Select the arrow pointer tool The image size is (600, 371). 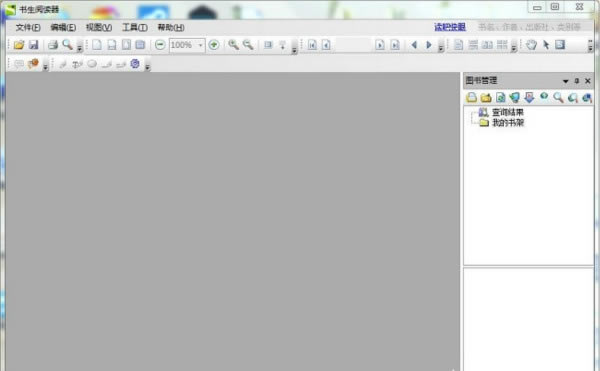(x=546, y=45)
